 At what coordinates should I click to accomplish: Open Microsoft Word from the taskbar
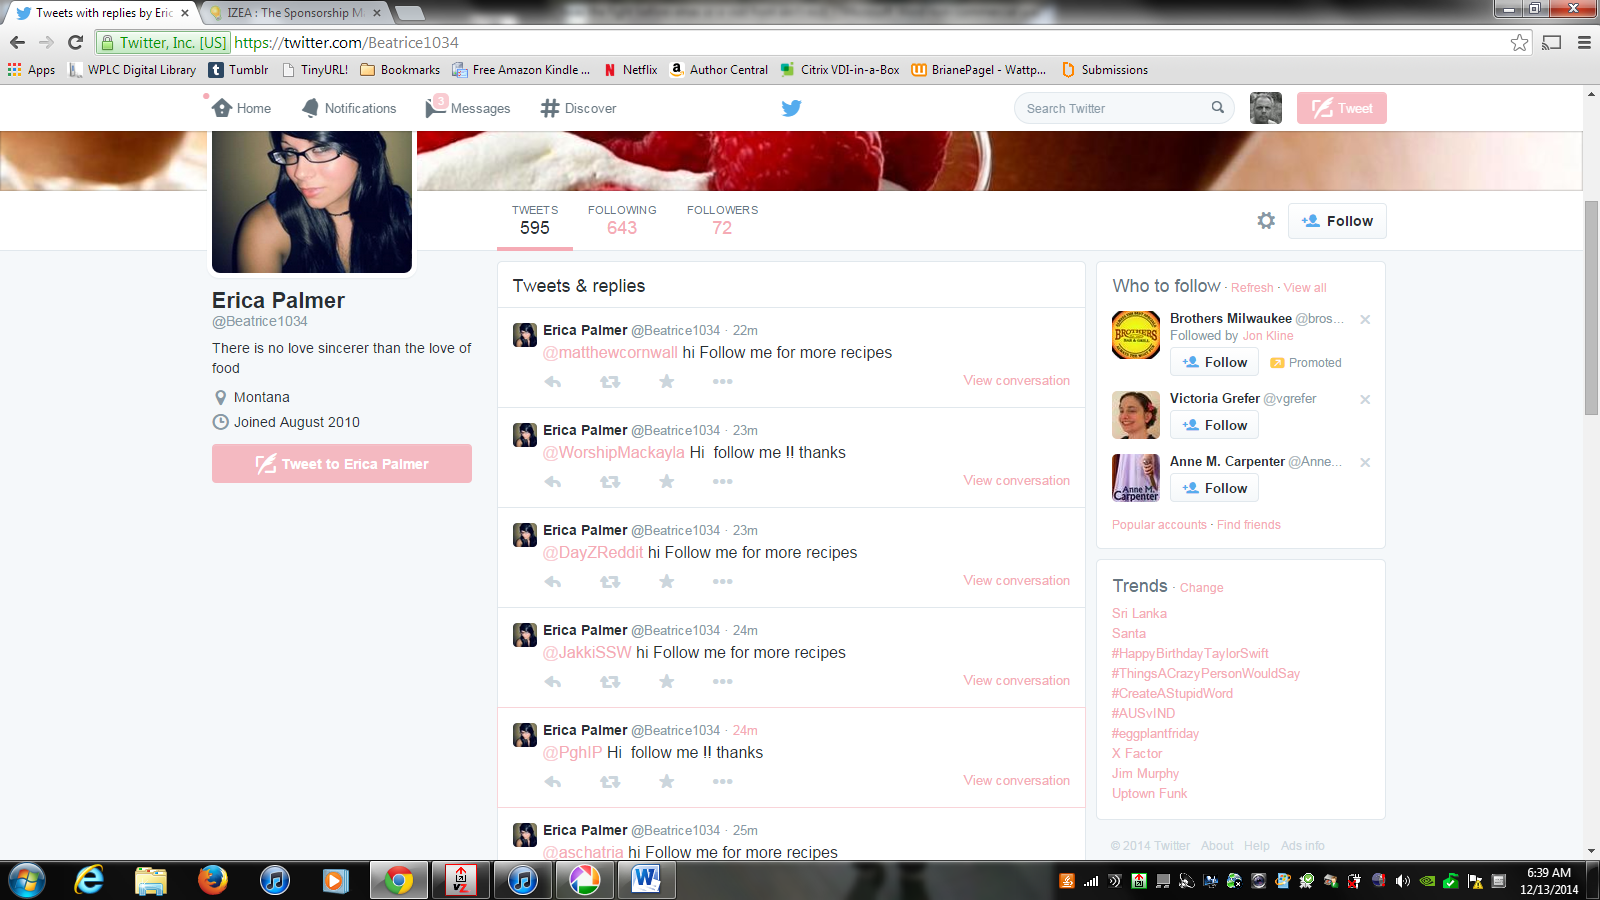tap(646, 881)
